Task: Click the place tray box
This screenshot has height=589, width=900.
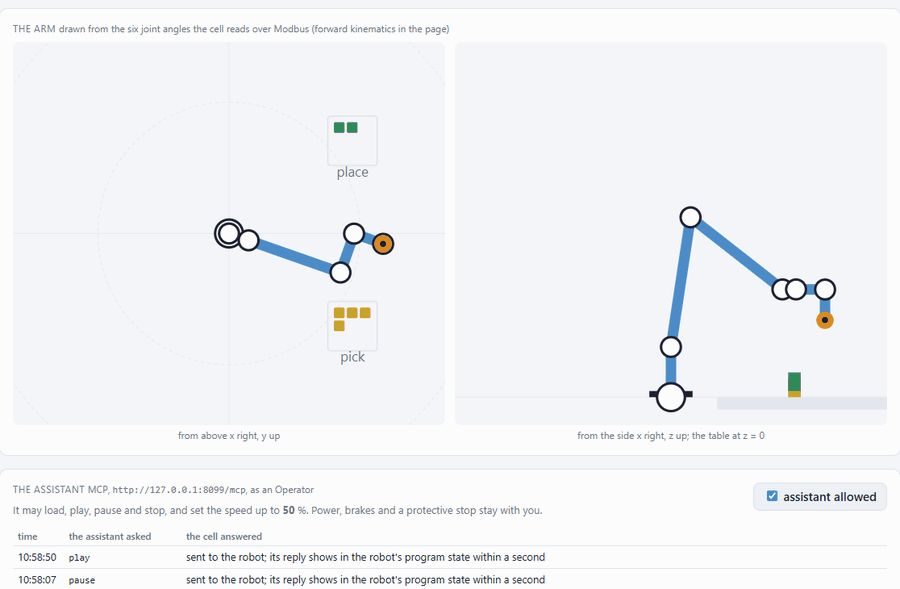Action: click(352, 141)
